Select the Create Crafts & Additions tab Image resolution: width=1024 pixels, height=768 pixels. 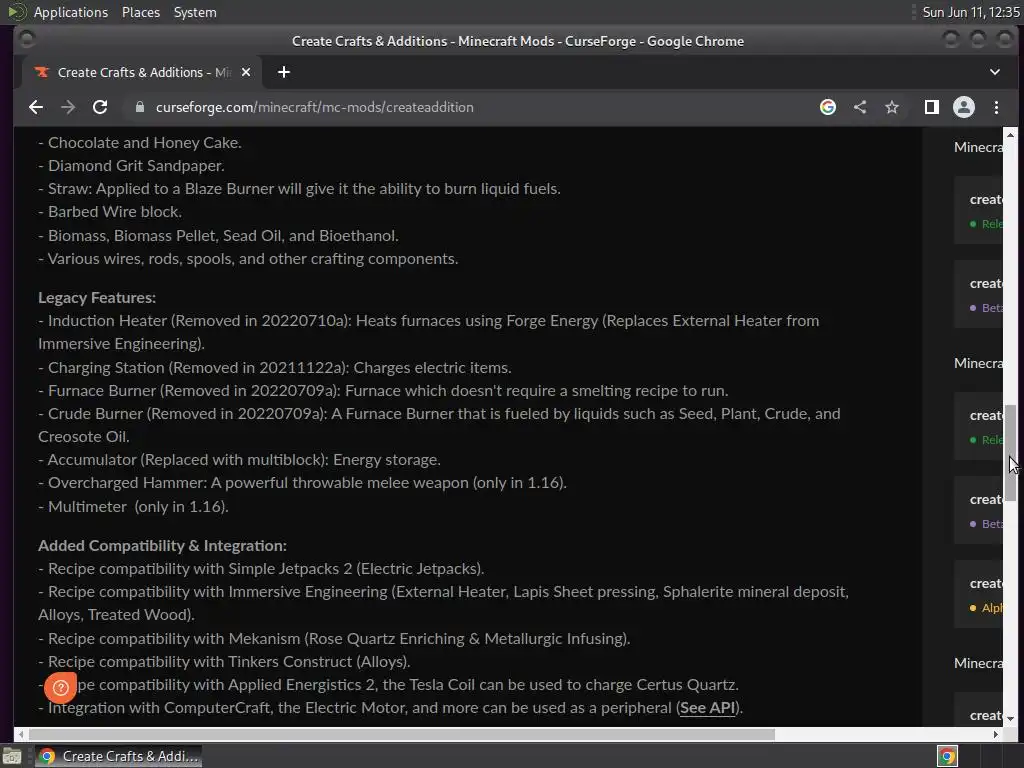[142, 72]
